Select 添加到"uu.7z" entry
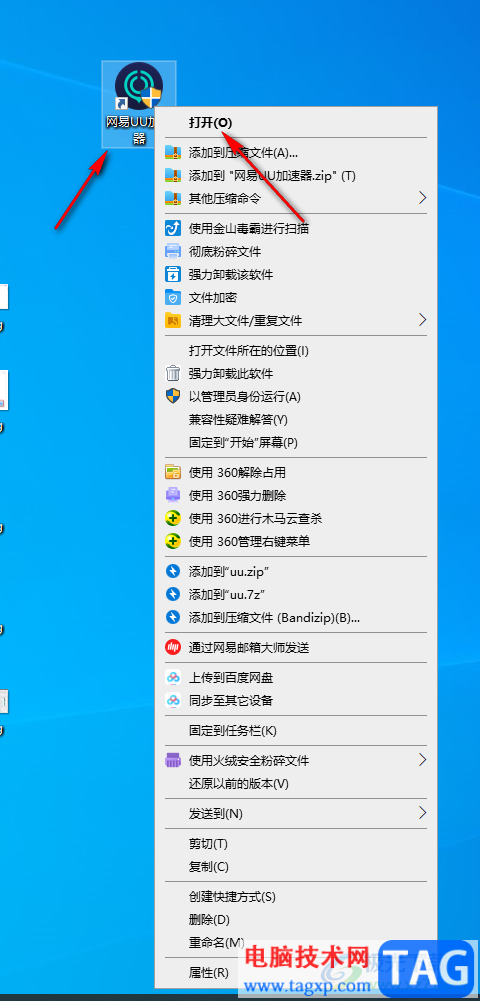This screenshot has width=480, height=1001. pos(296,594)
